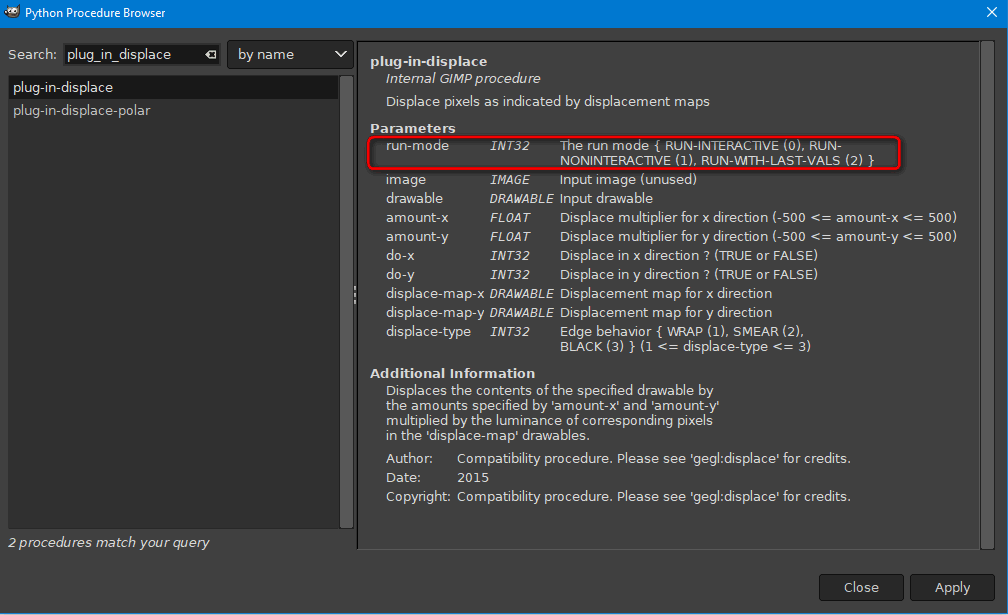
Task: Click 'Displace pixels as indicated by displacement maps' text
Action: 548,102
